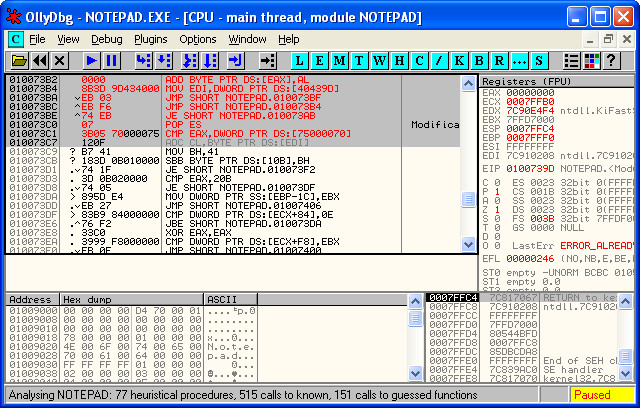
Task: Open Handles window via H button
Action: [x=399, y=61]
